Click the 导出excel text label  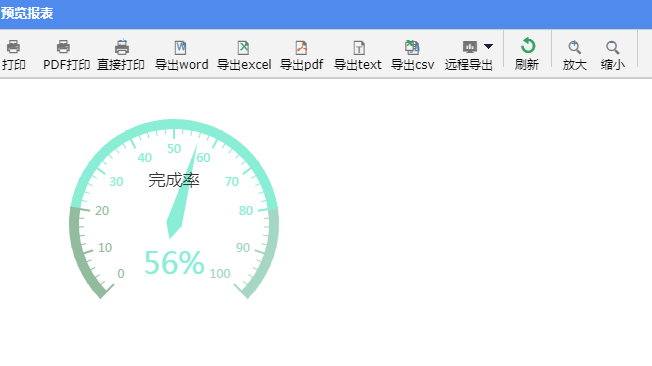[244, 65]
